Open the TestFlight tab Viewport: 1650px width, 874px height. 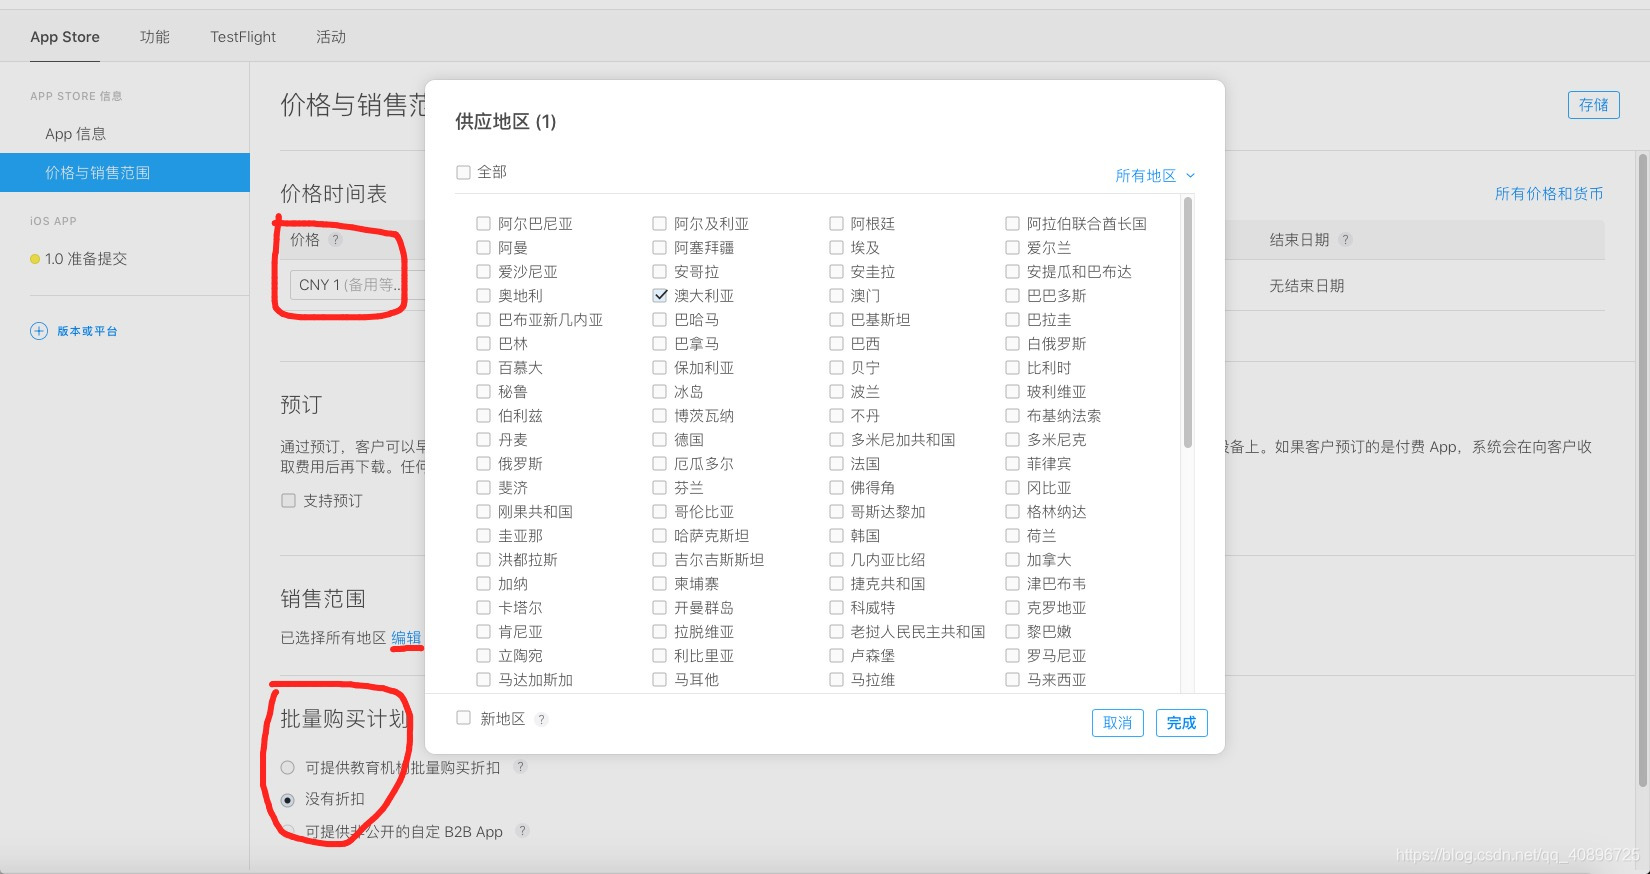243,37
